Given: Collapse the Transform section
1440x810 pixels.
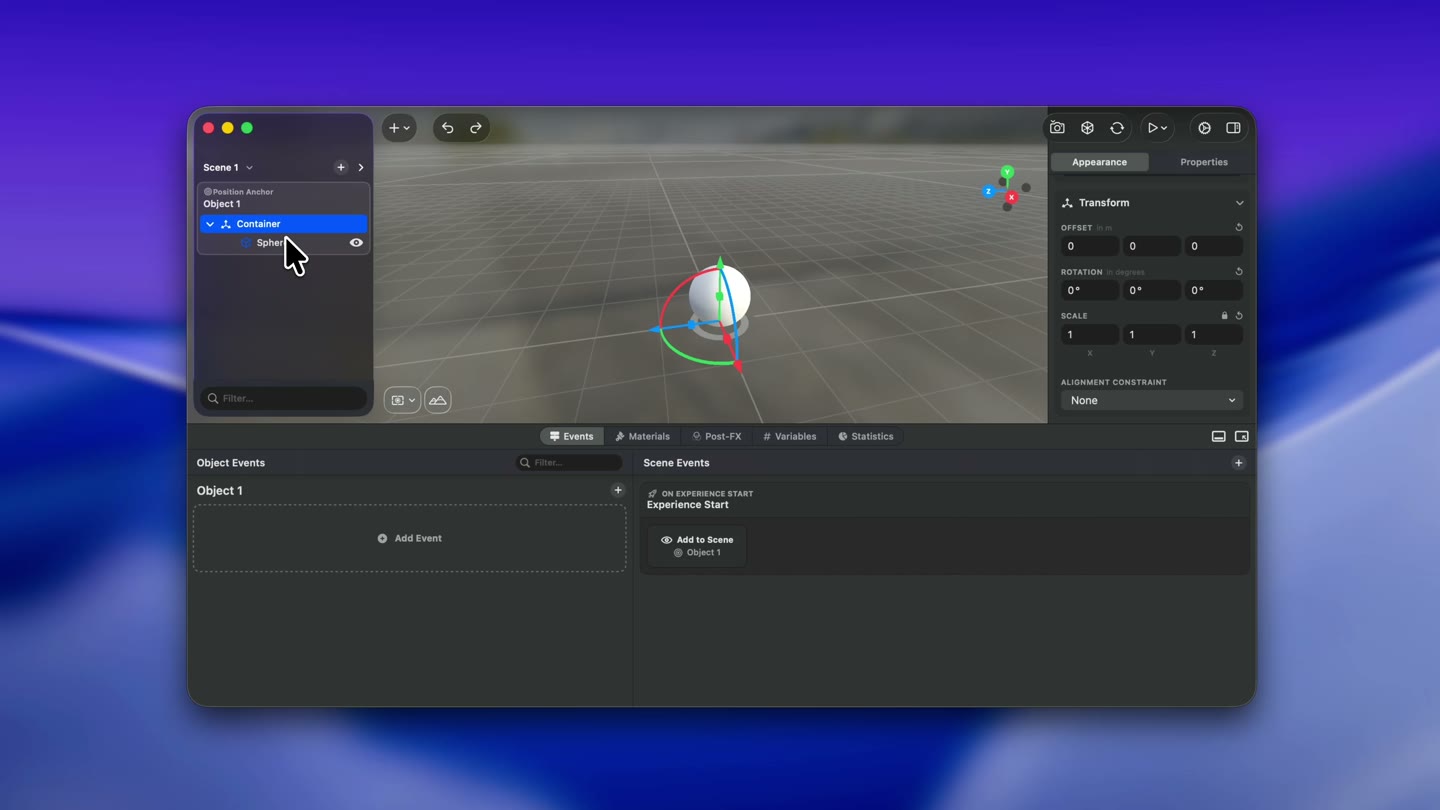Looking at the screenshot, I should tap(1240, 203).
